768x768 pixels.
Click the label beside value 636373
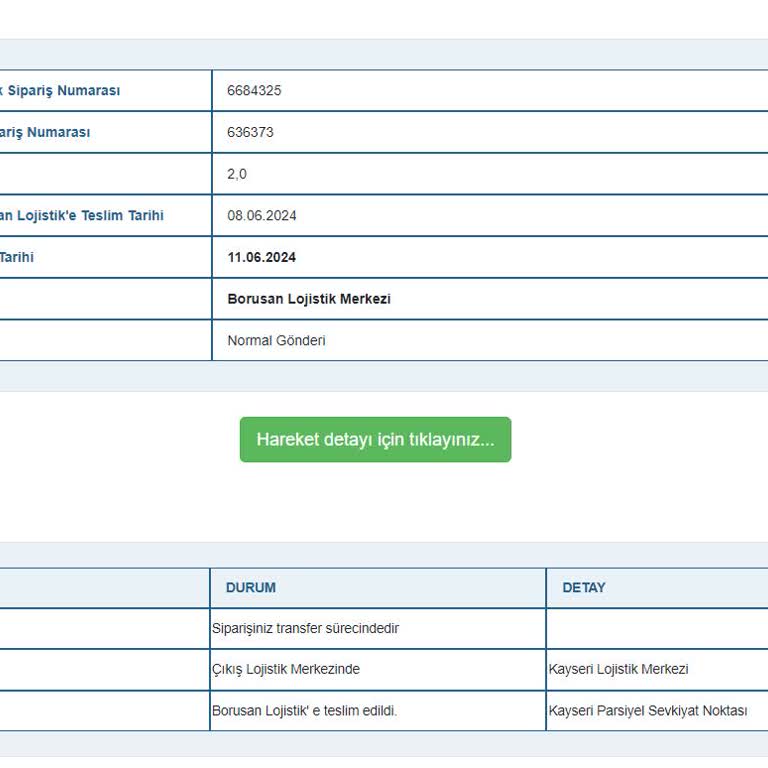(45, 132)
